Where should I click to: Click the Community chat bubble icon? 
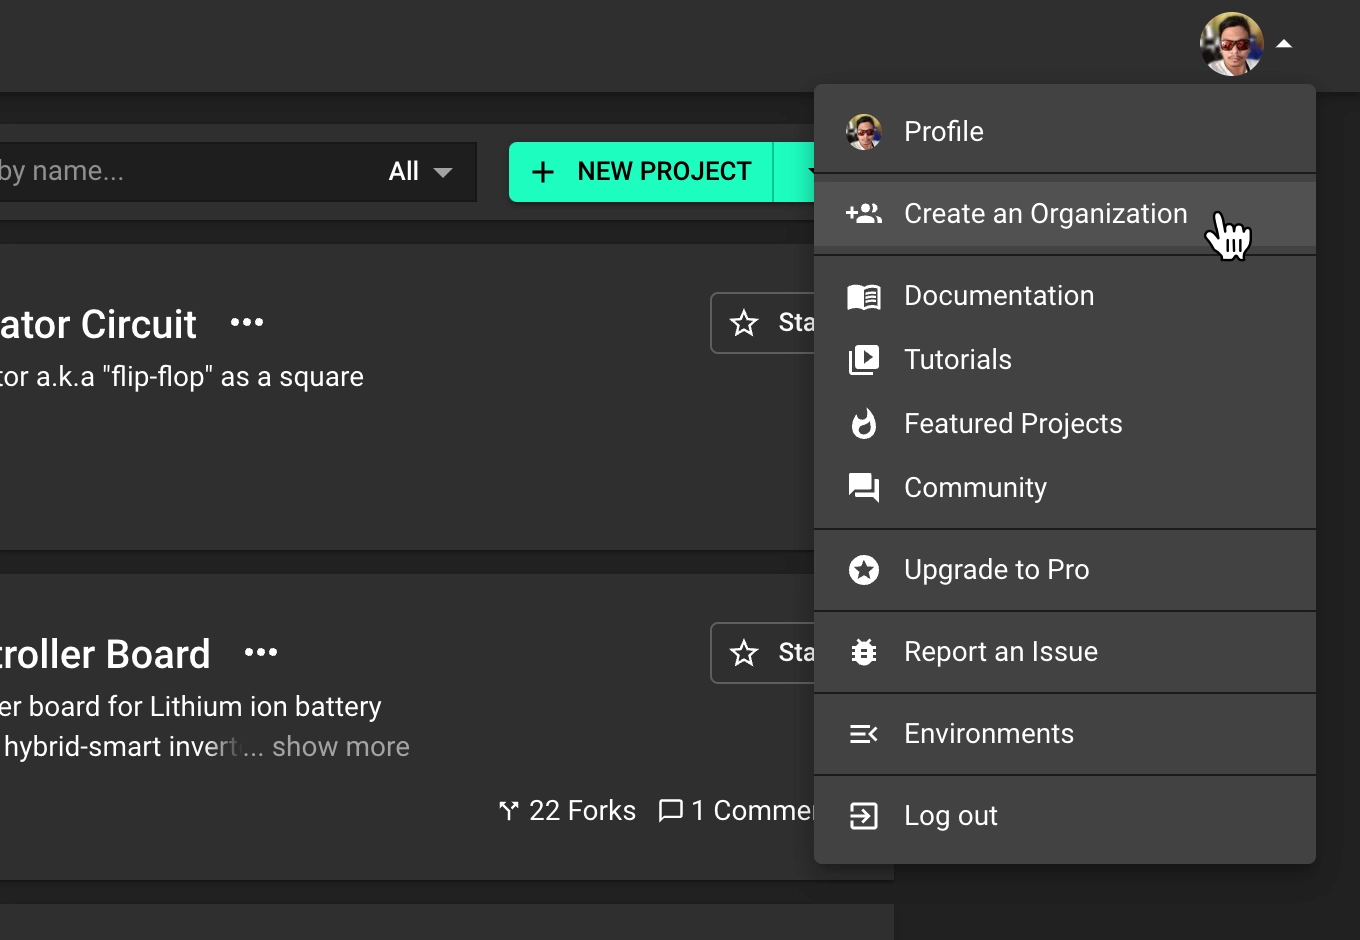click(x=864, y=487)
